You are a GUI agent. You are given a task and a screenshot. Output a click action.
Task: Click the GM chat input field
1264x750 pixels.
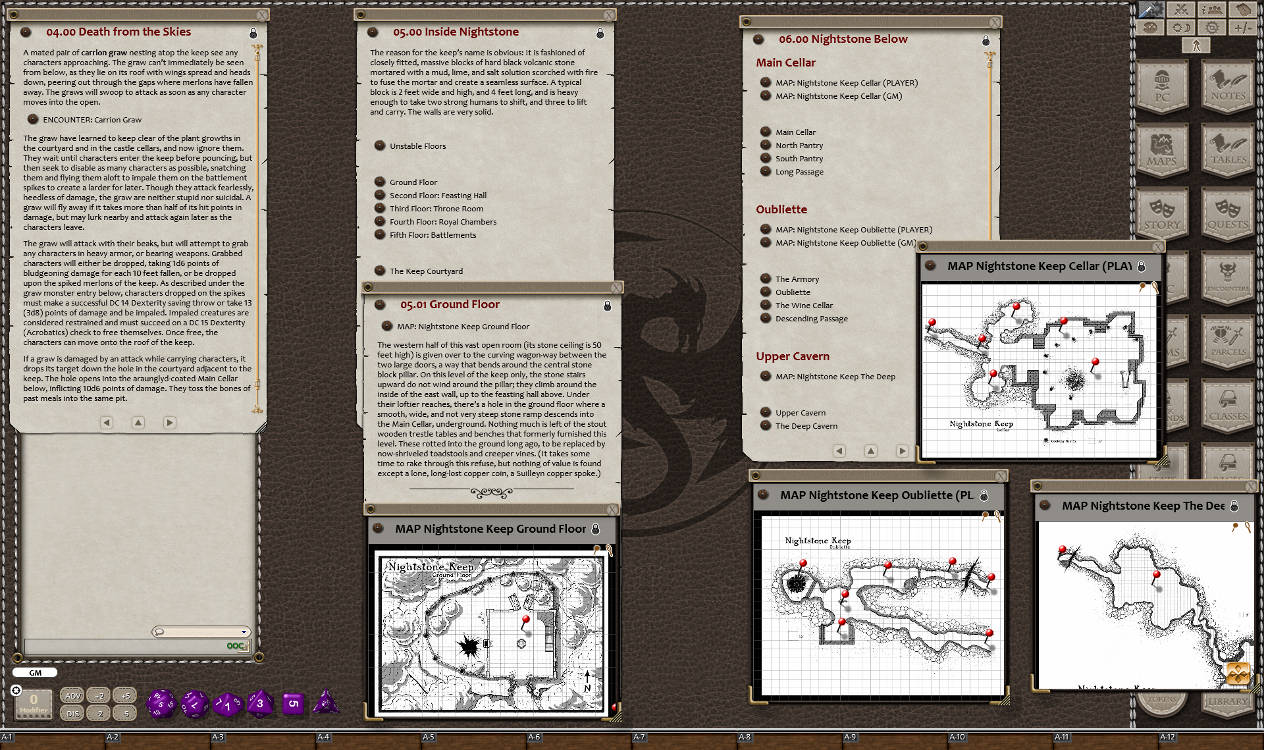click(35, 672)
